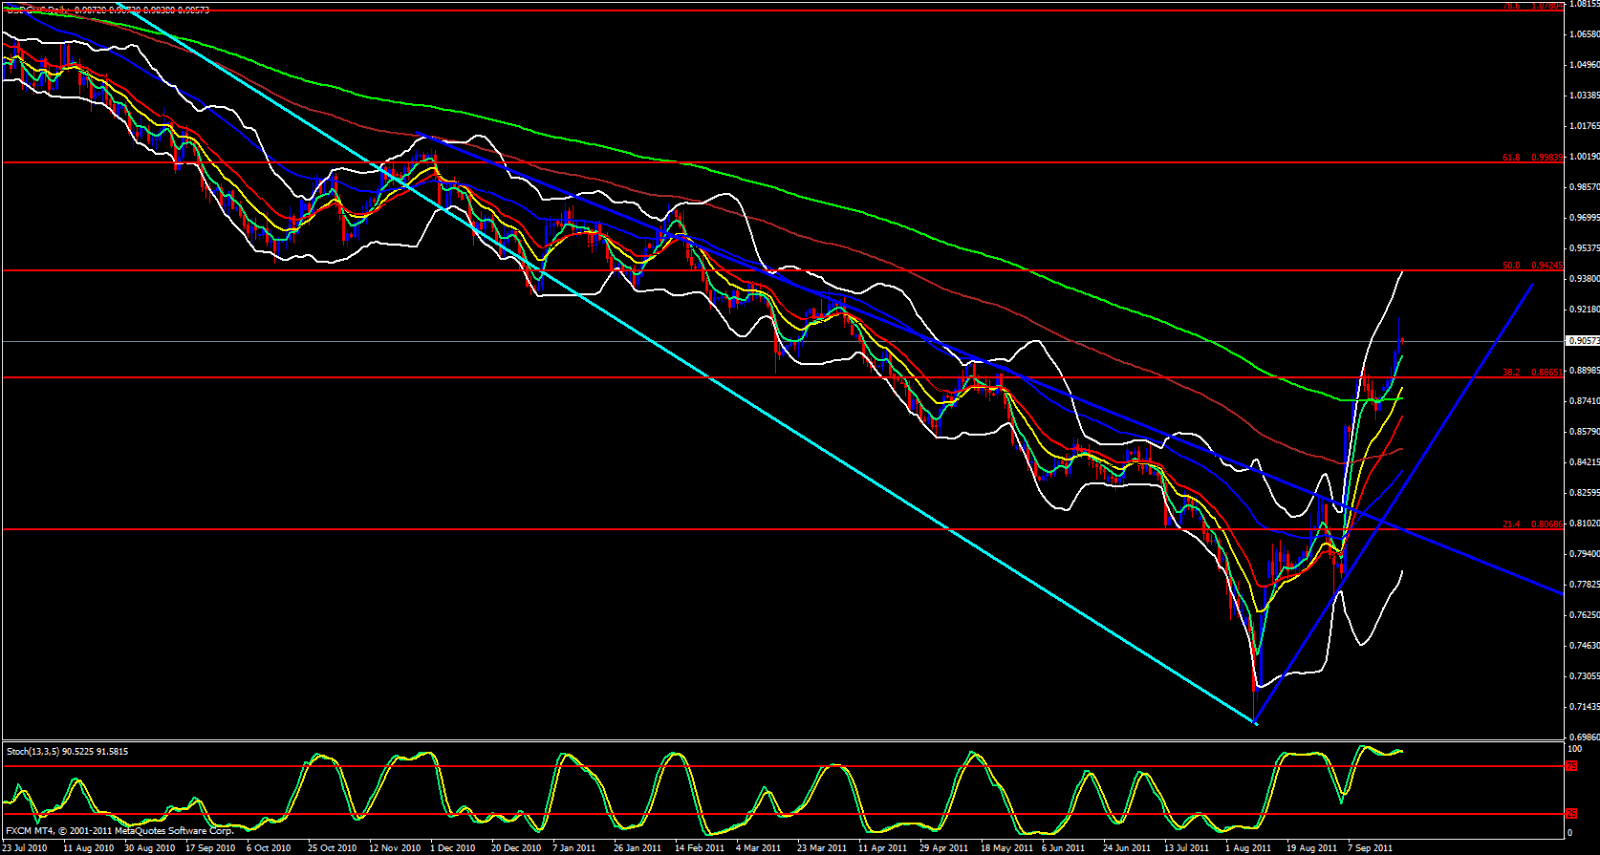Click the 0.84215 price axis label
Screen dimensions: 1600x855
[x=1583, y=462]
